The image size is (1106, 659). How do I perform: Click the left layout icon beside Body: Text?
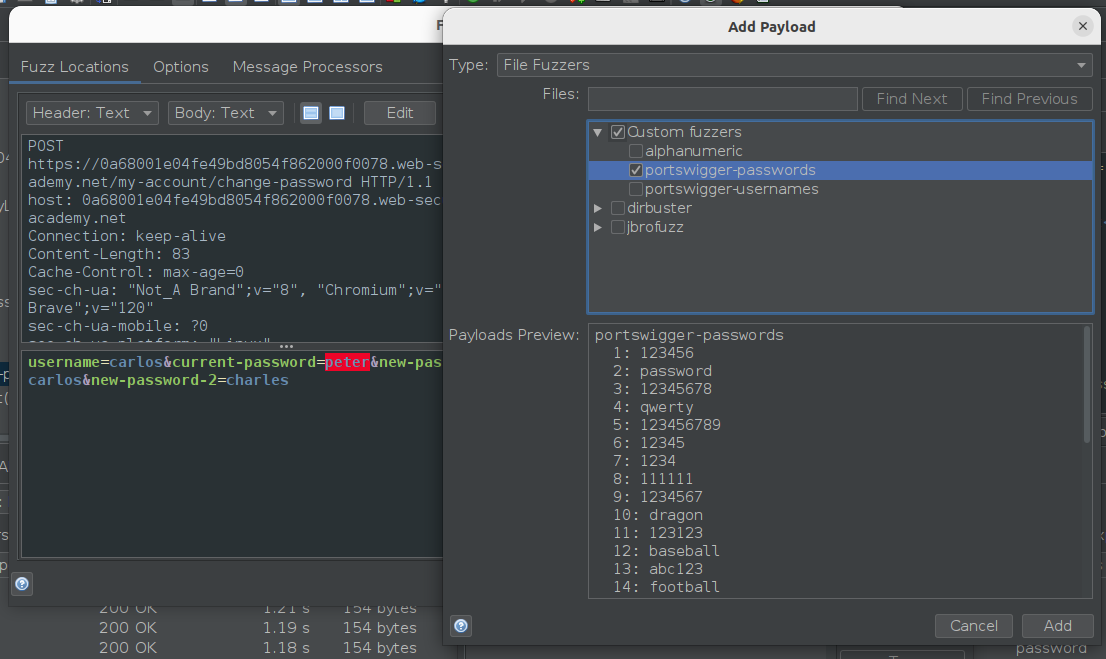[x=312, y=113]
